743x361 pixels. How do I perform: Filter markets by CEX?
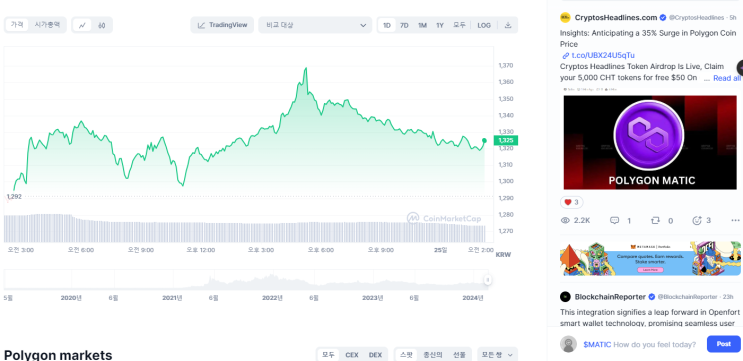(x=352, y=355)
